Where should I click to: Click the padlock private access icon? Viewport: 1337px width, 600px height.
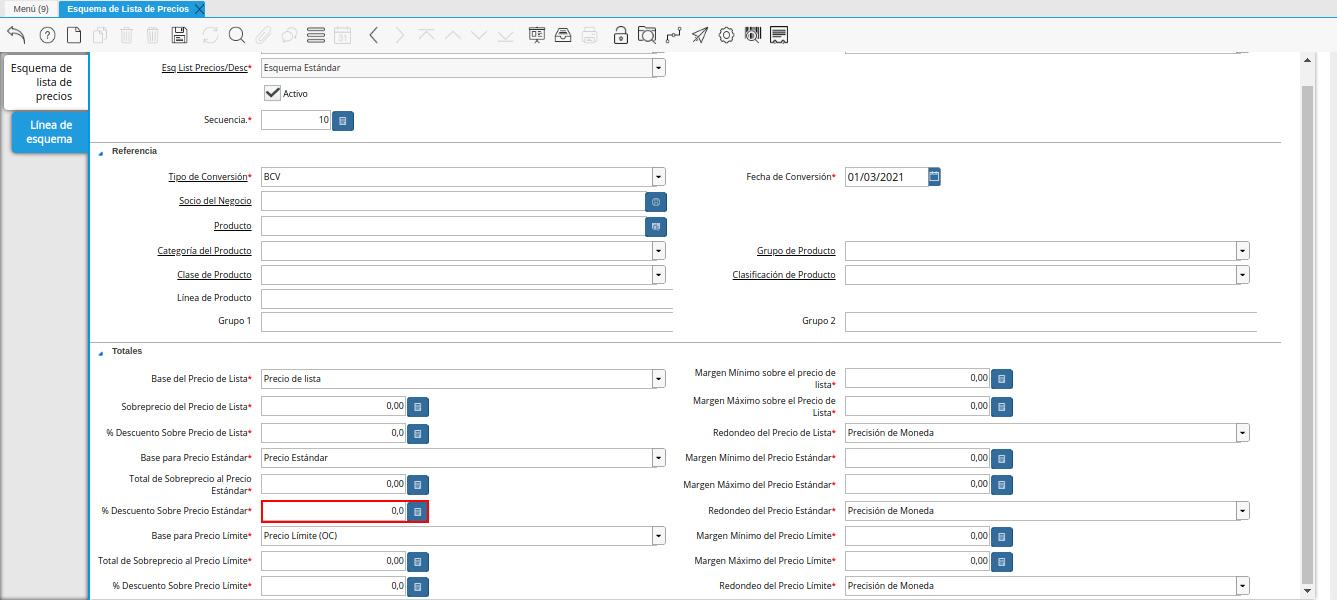621,35
